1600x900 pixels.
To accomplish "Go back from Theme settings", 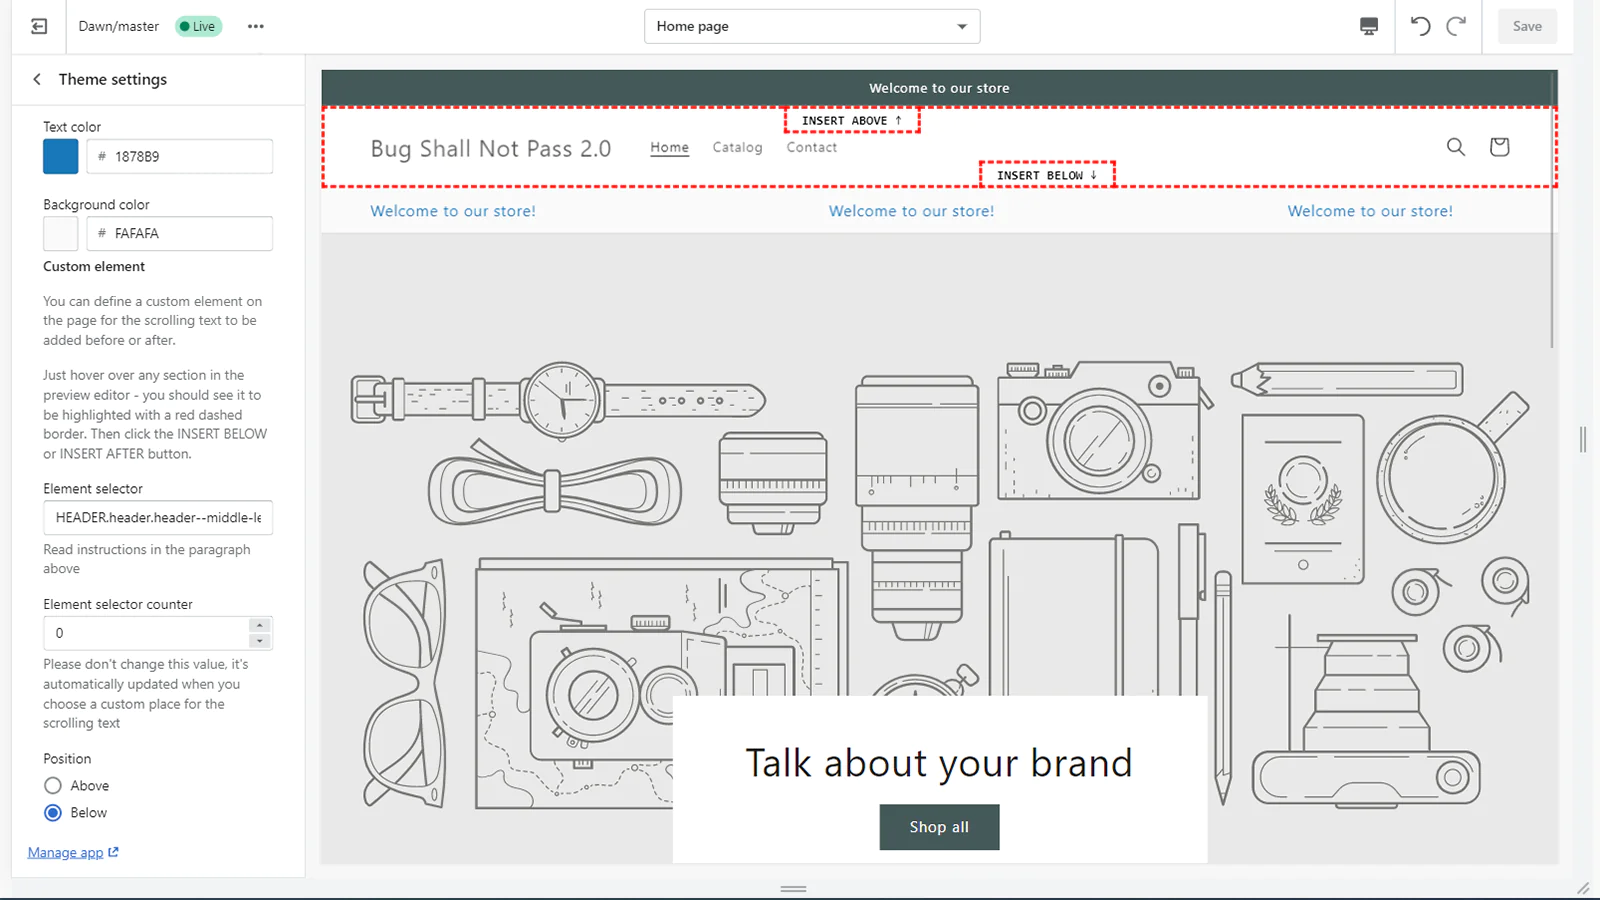I will [37, 79].
